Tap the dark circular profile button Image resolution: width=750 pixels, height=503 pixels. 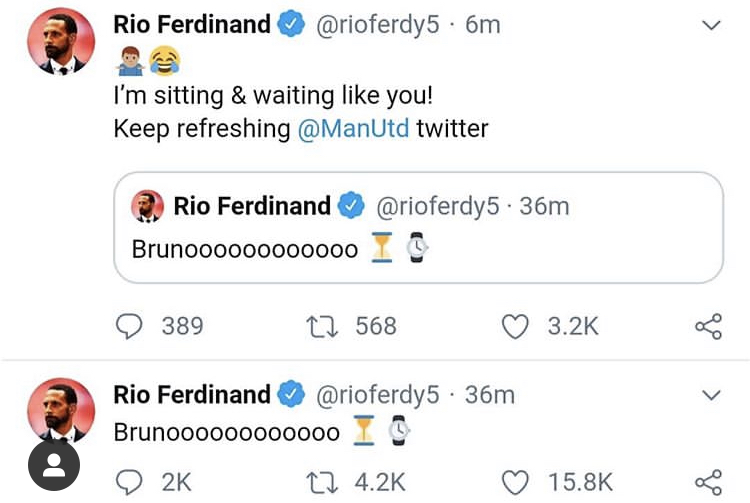point(53,465)
